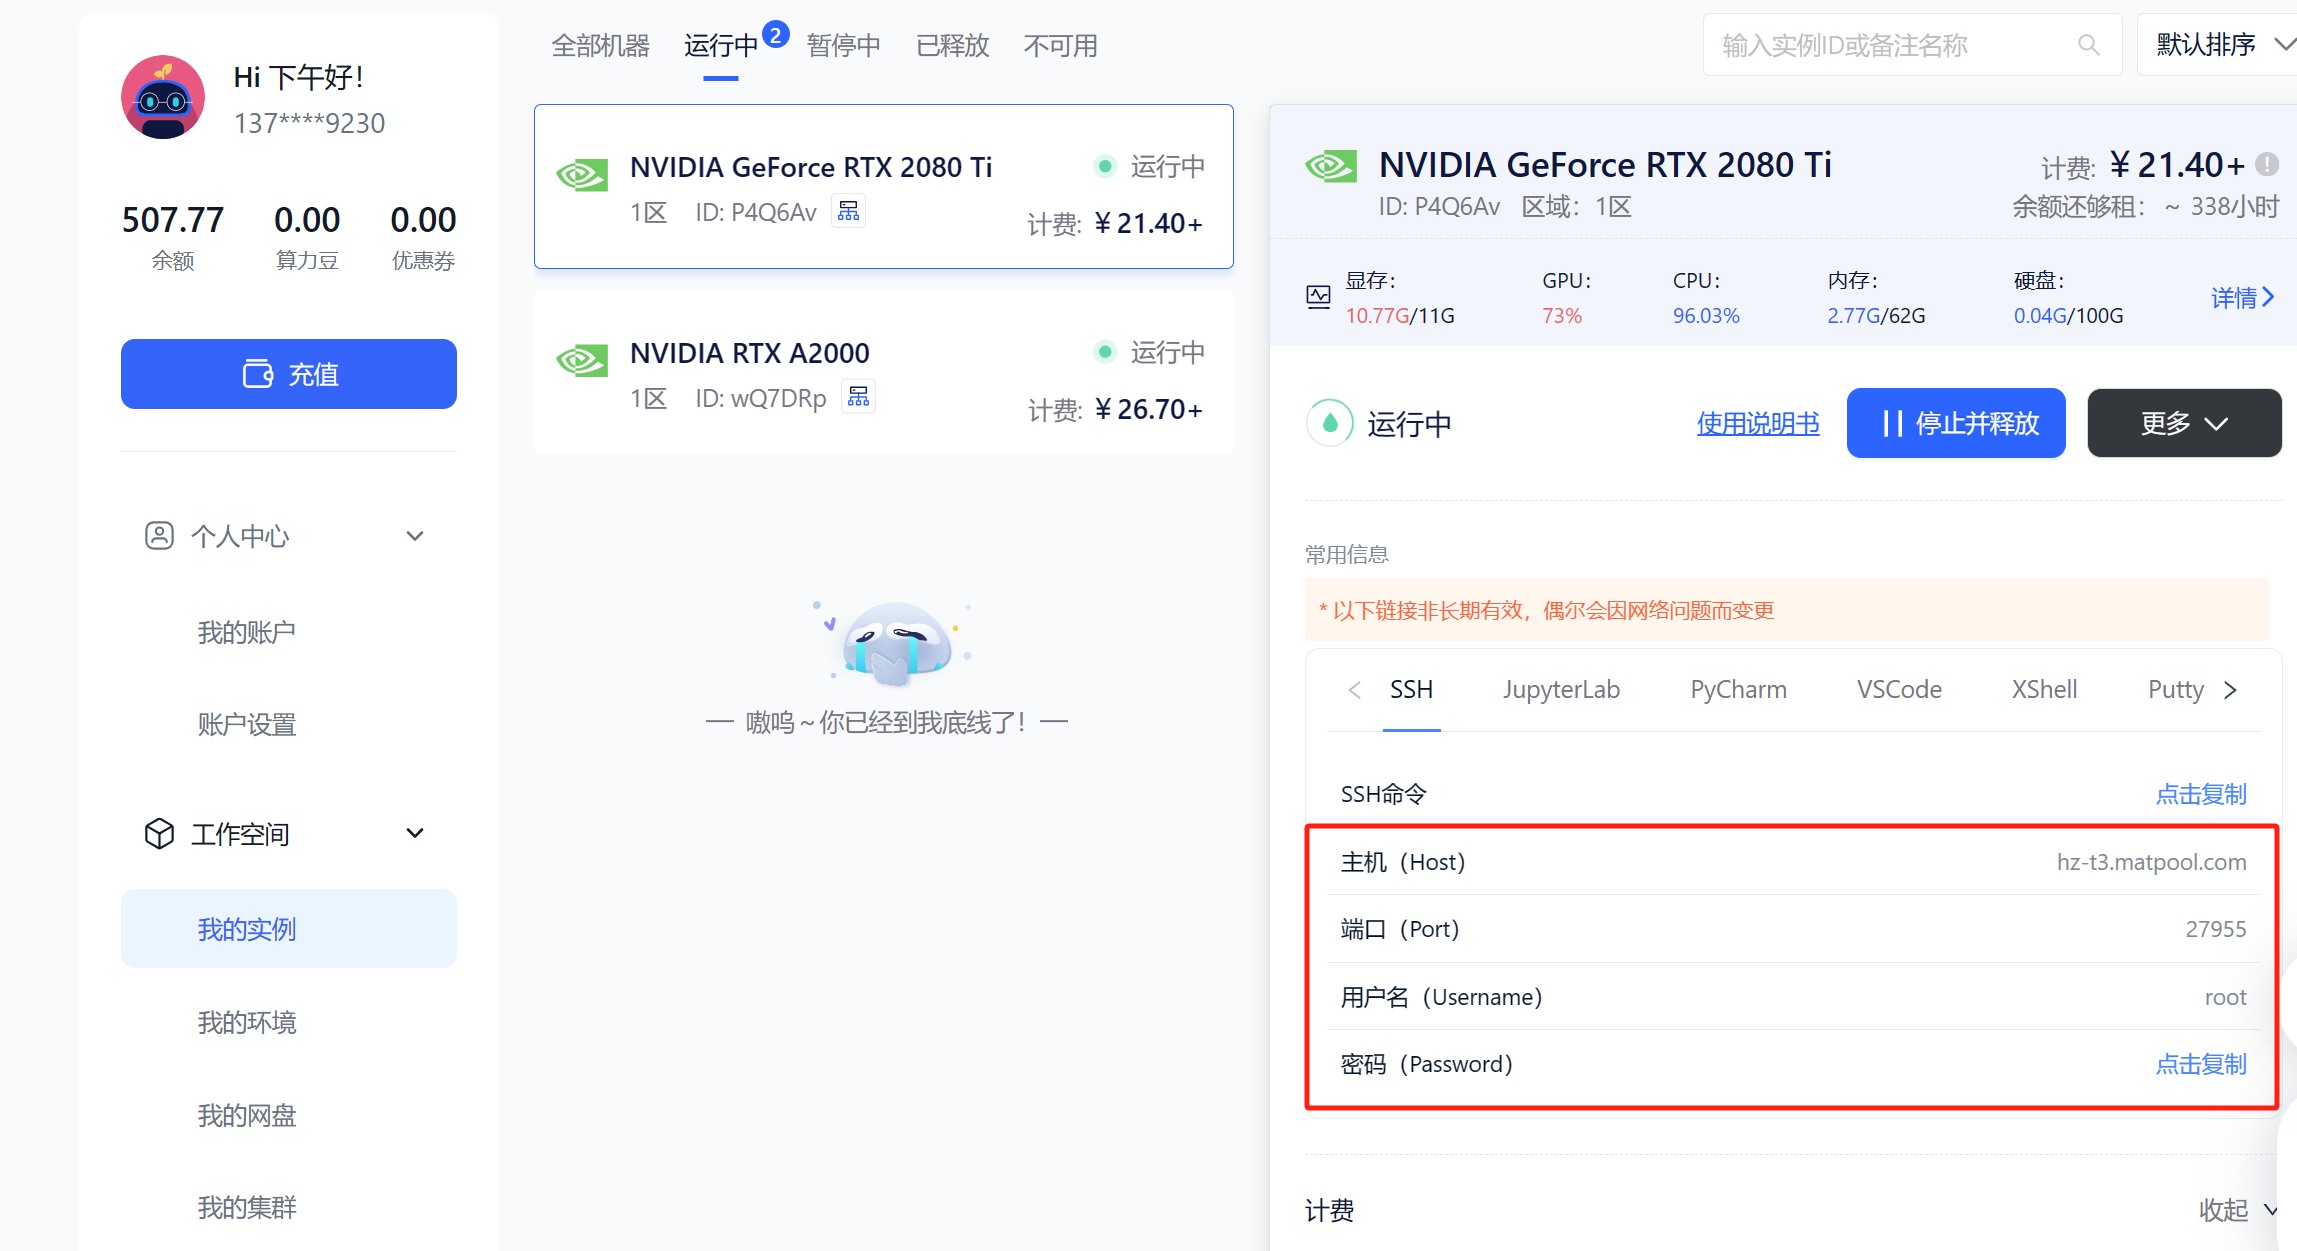Click the 优惠券 0.00 value

[x=423, y=219]
